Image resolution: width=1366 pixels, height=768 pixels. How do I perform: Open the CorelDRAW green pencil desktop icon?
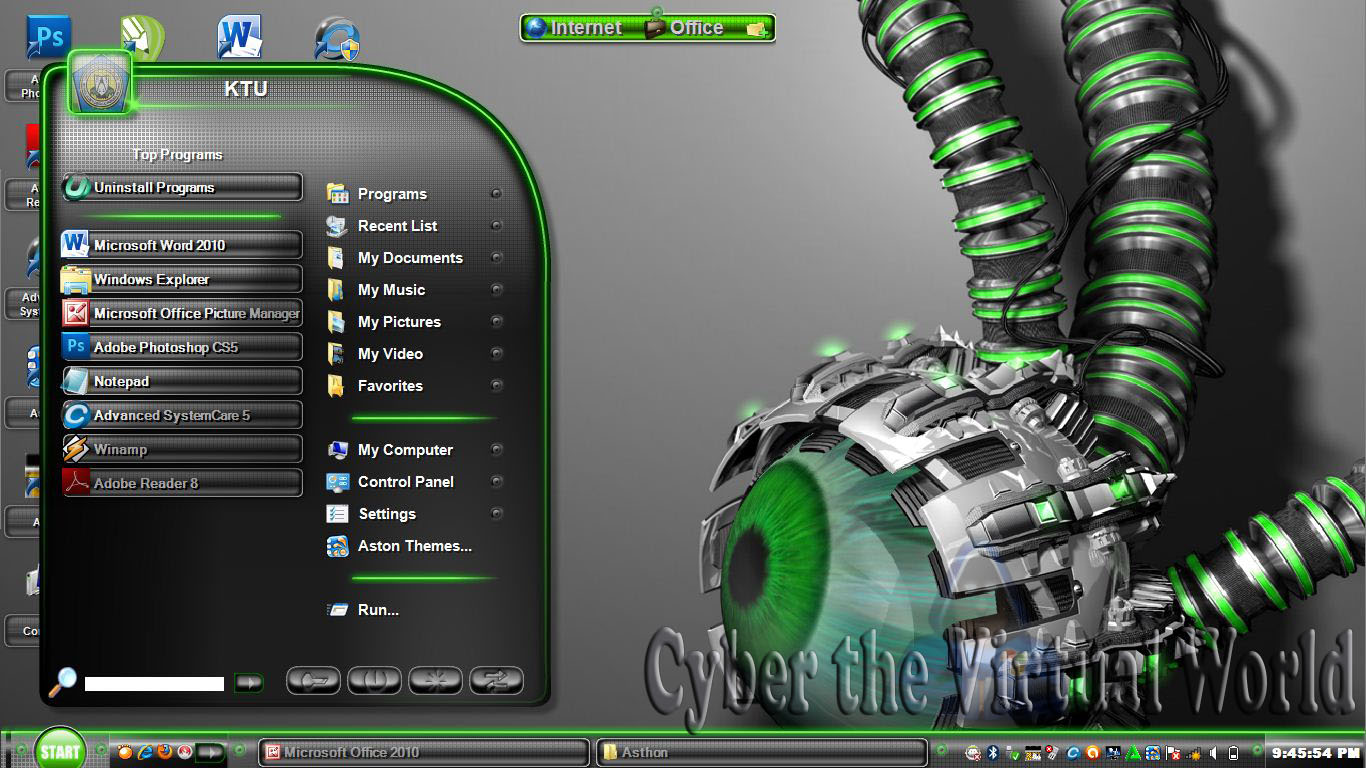(143, 38)
